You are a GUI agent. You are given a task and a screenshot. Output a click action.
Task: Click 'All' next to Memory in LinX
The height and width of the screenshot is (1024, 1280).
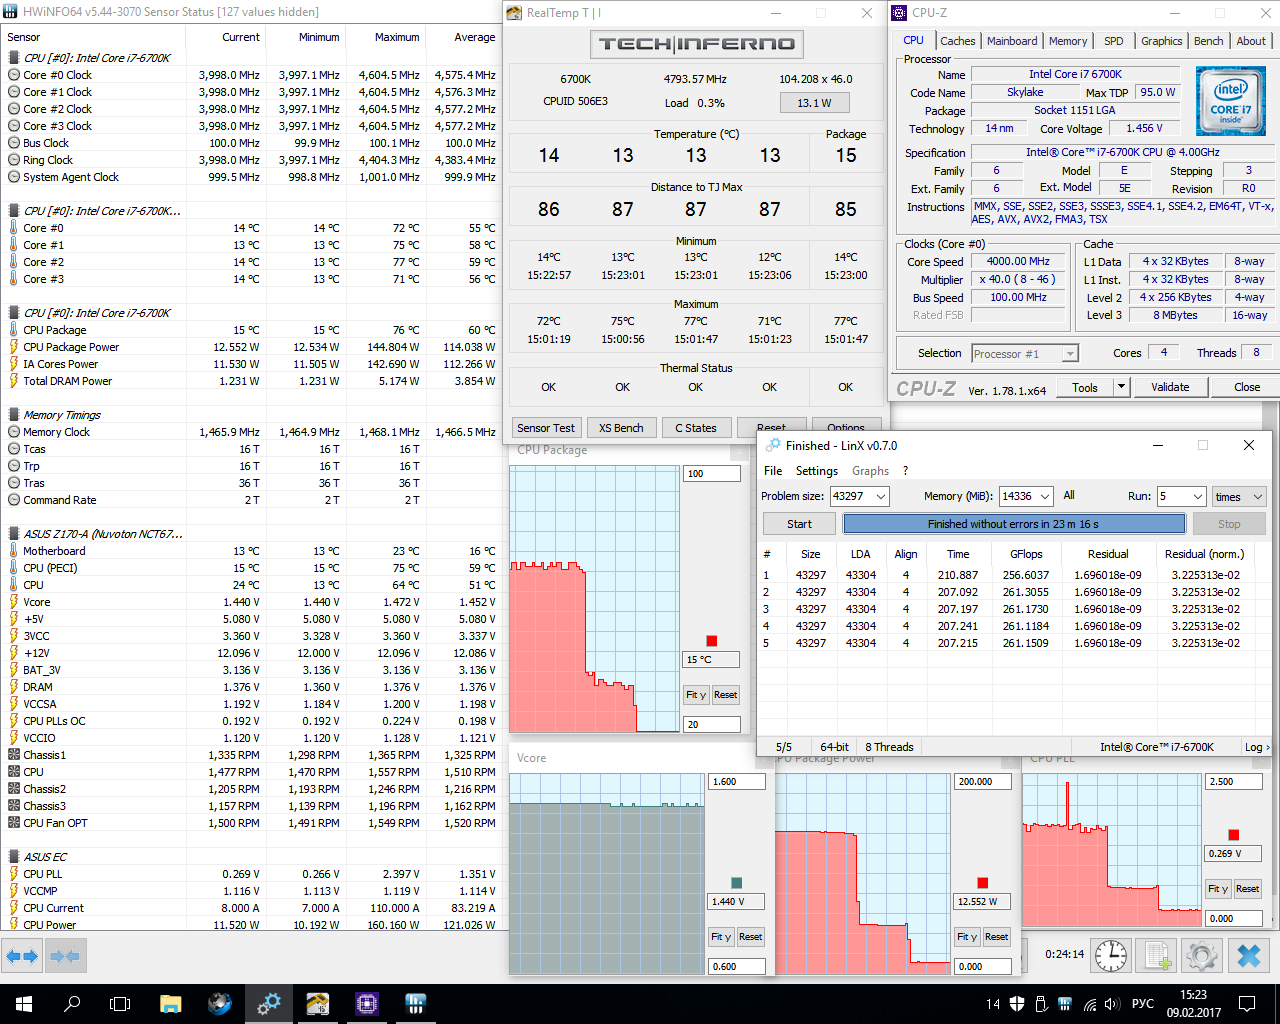[x=1069, y=496]
